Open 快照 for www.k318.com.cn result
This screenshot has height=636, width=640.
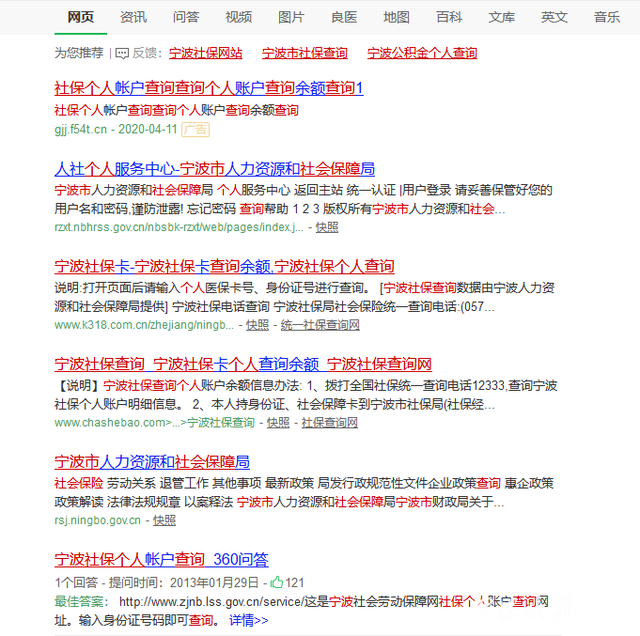(258, 325)
